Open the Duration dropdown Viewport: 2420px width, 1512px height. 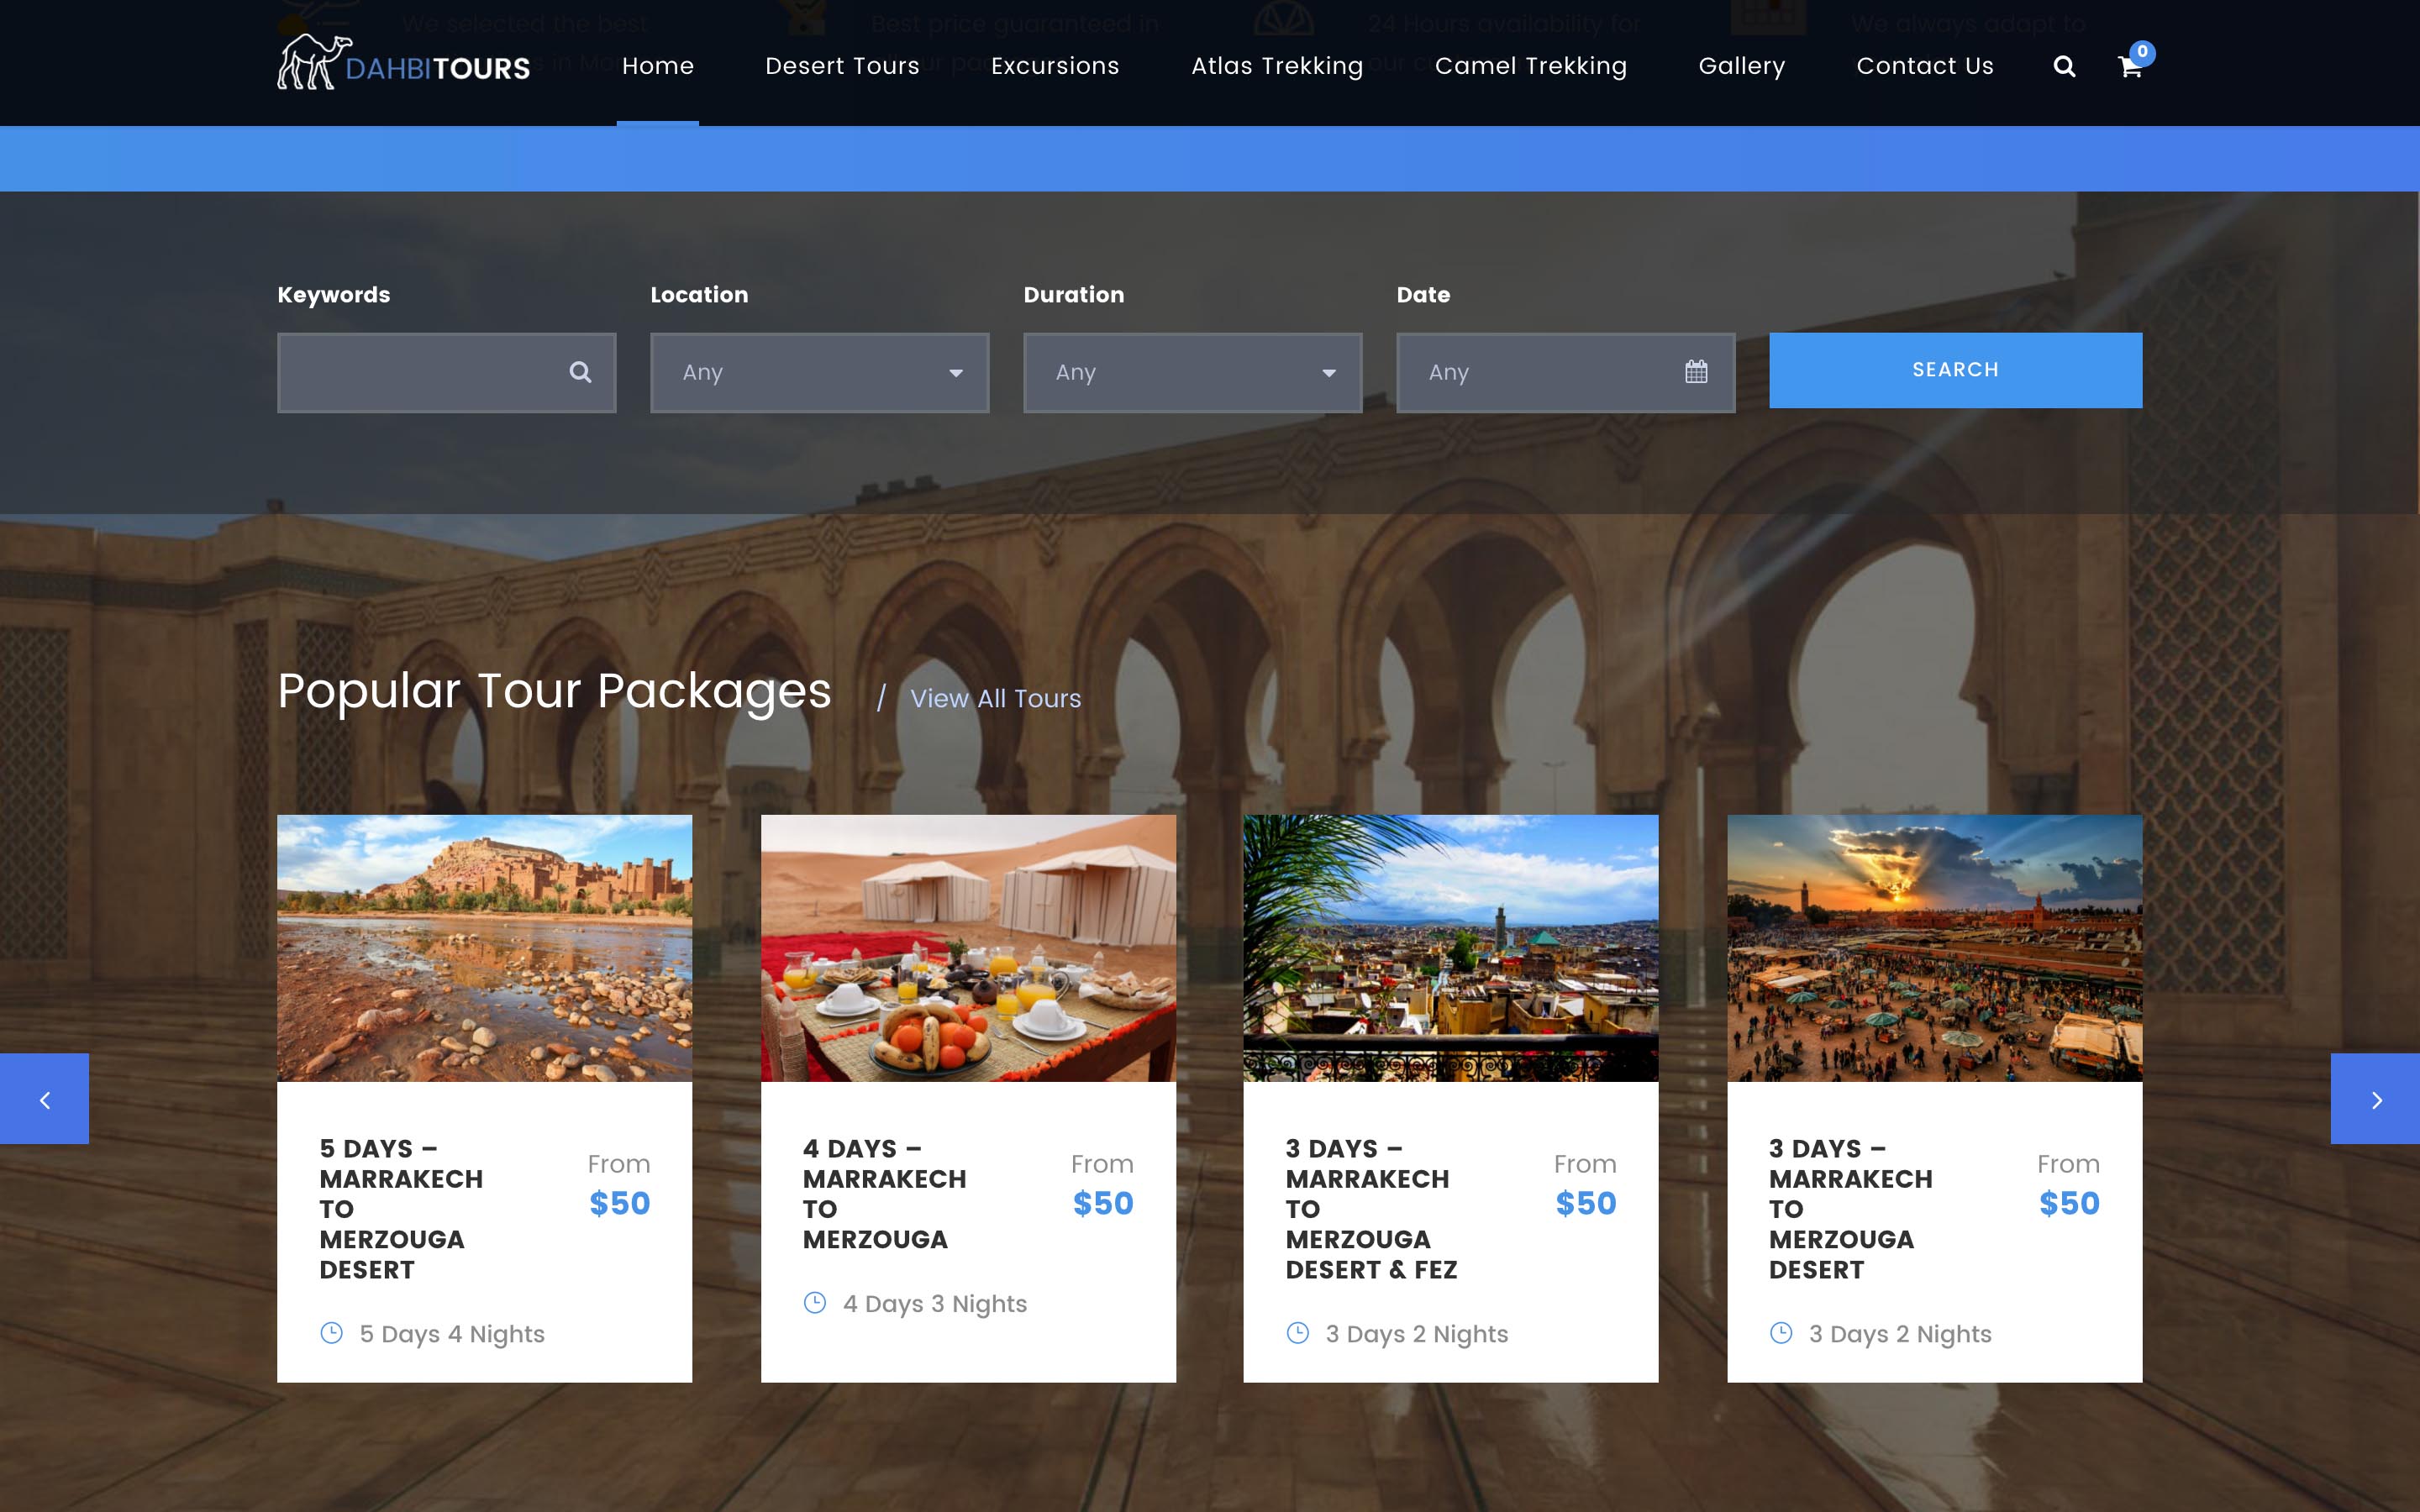(x=1192, y=373)
